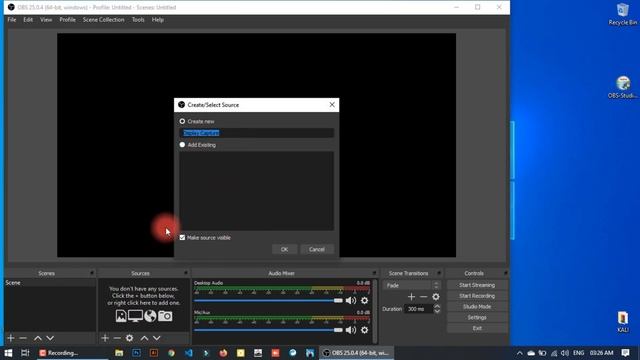The image size is (640, 360).
Task: Launch Firefox from taskbar
Action: point(223,353)
